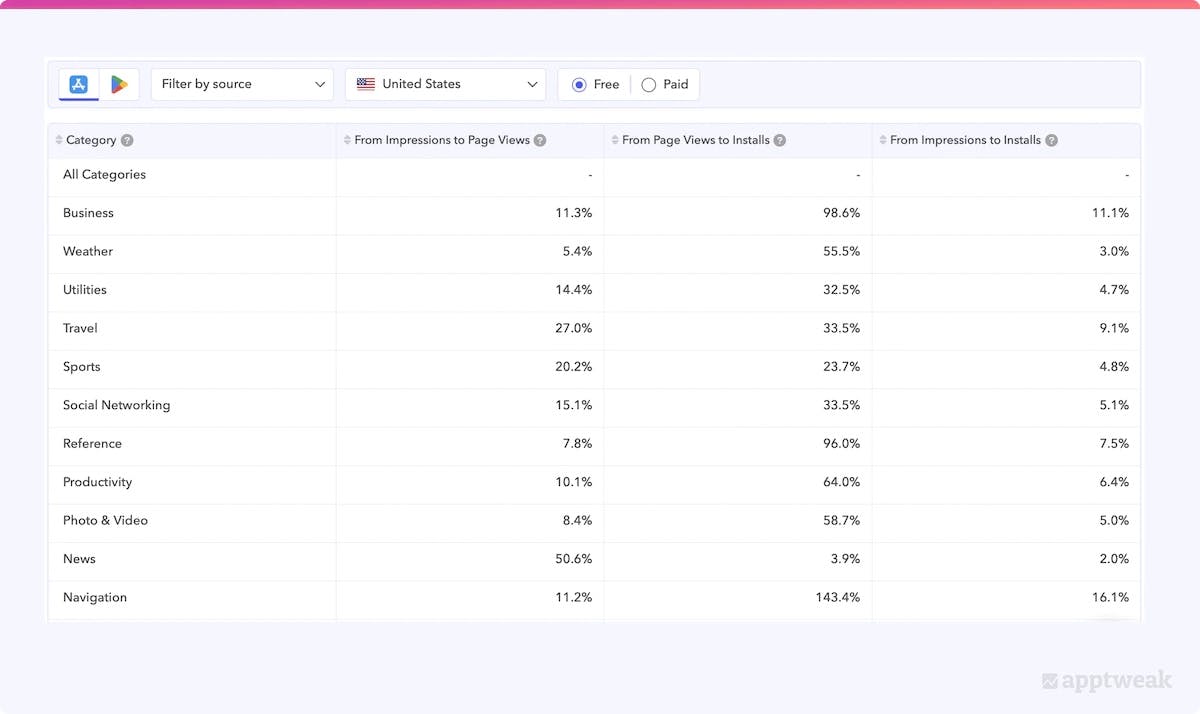Click the help icon beside From Page Views to Installs
1200x714 pixels.
click(x=779, y=140)
